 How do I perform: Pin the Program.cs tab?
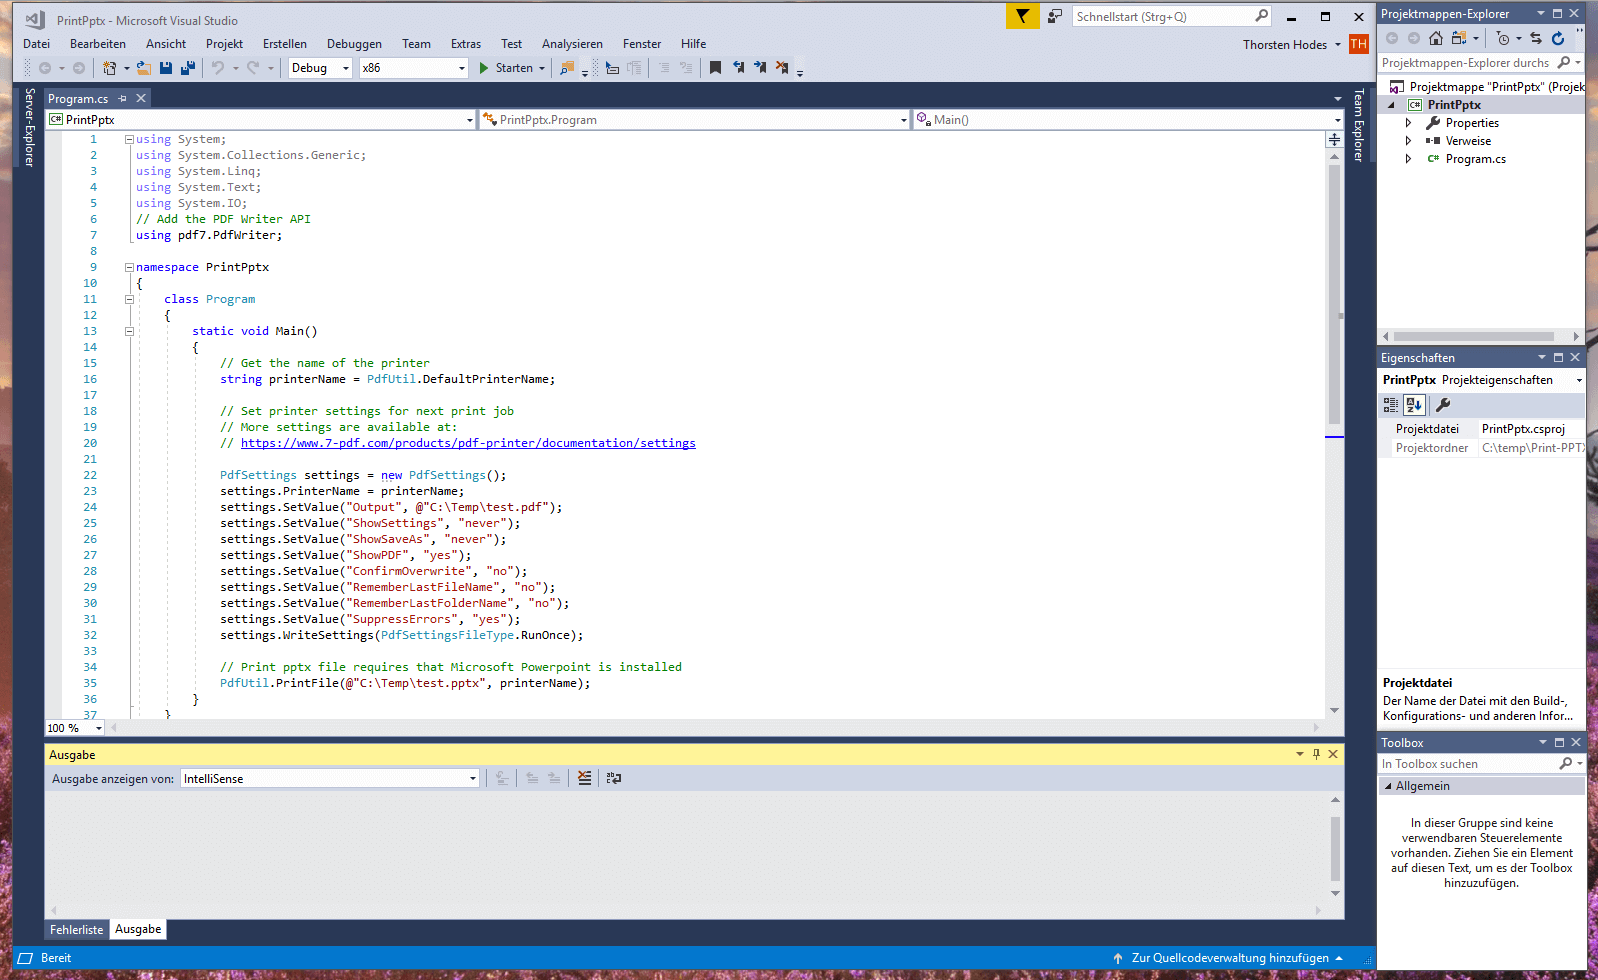123,98
